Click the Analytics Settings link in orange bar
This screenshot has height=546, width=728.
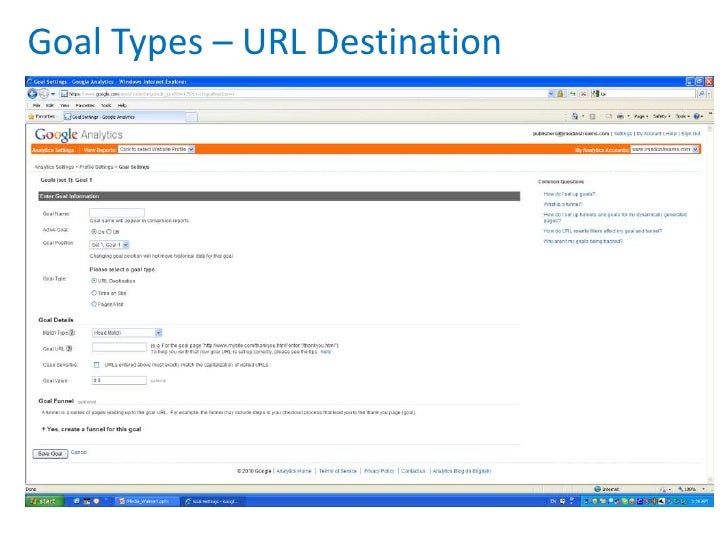click(53, 150)
